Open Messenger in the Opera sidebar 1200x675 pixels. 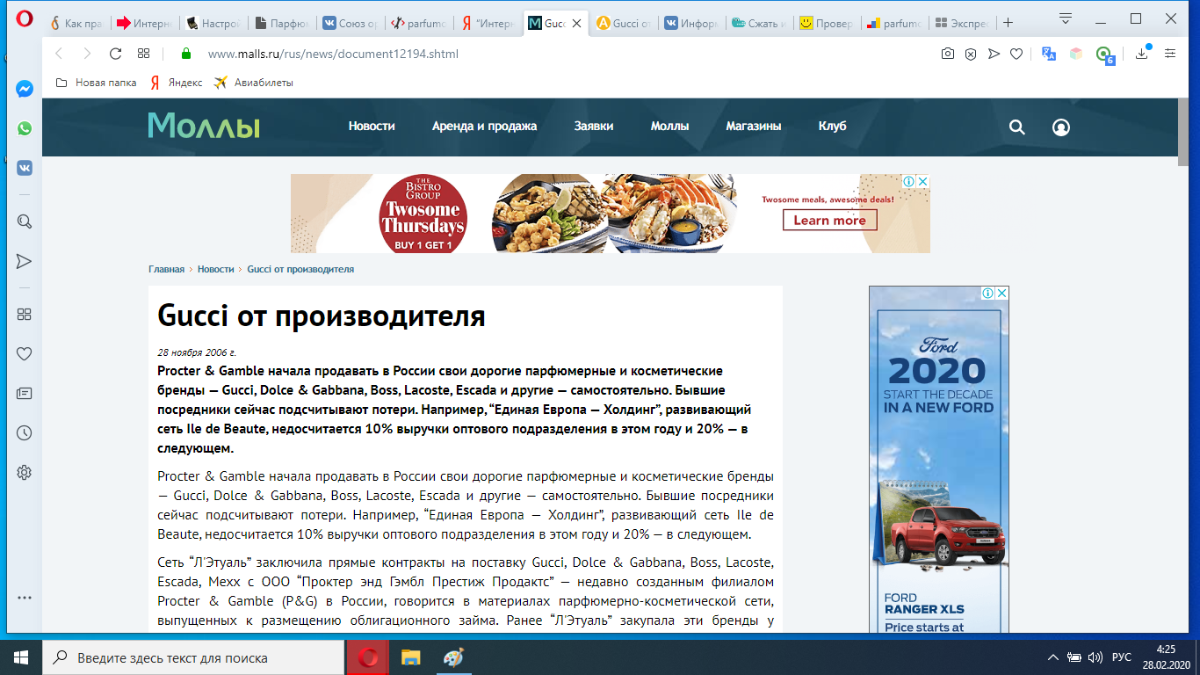24,89
